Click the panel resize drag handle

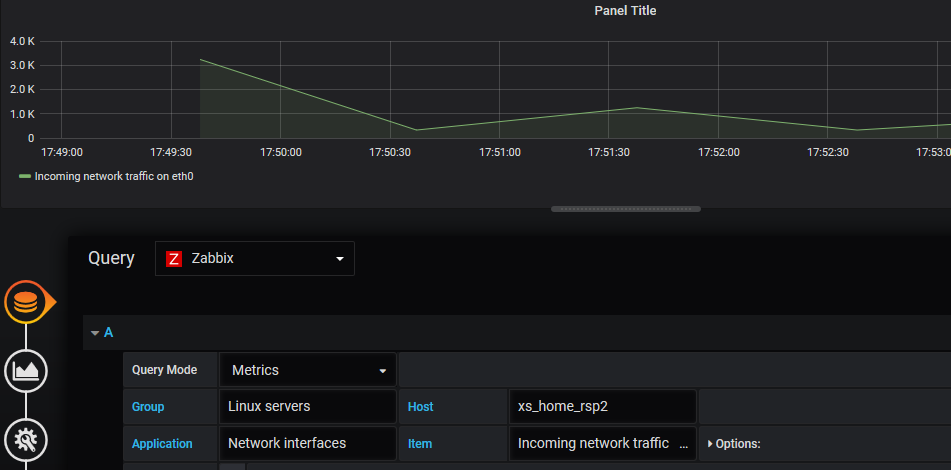(x=625, y=209)
